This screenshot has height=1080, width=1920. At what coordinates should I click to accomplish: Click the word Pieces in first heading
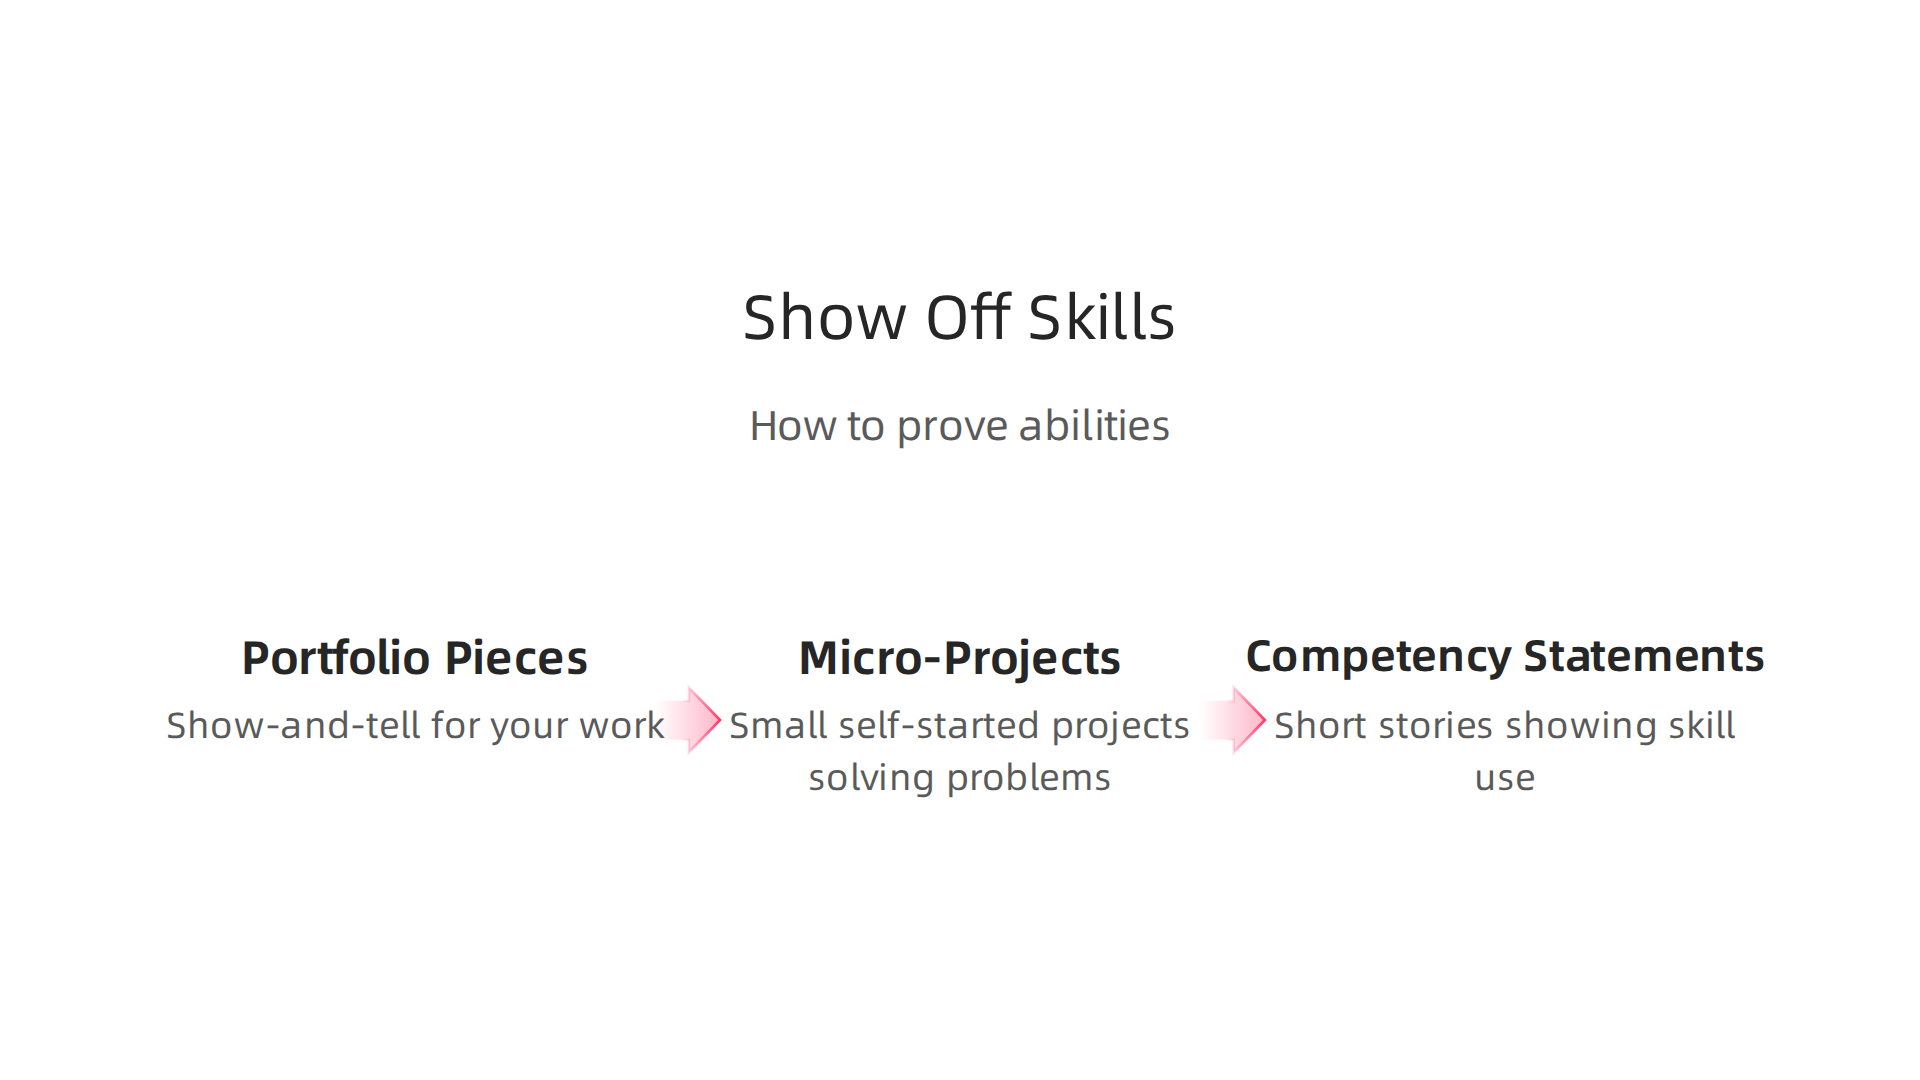click(x=516, y=658)
